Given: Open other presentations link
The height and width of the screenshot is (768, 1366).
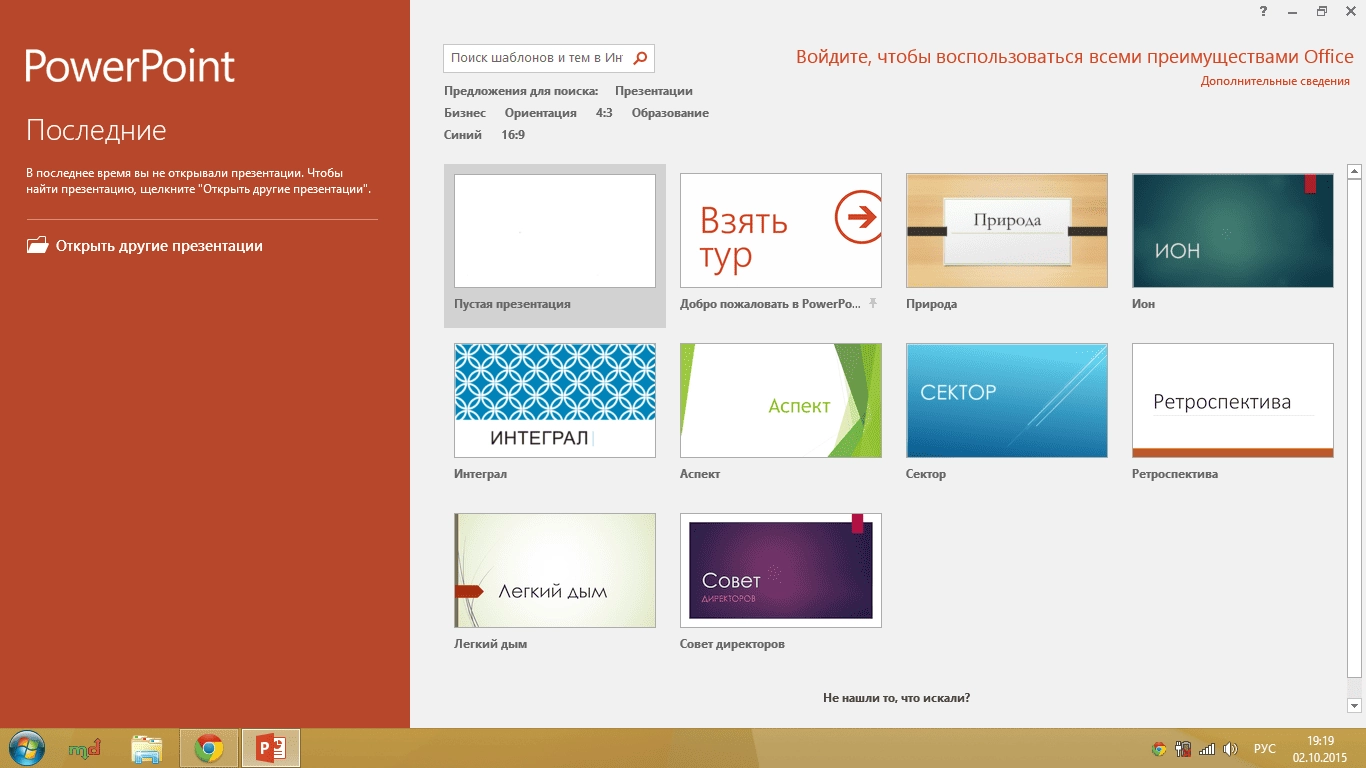Looking at the screenshot, I should (x=159, y=246).
